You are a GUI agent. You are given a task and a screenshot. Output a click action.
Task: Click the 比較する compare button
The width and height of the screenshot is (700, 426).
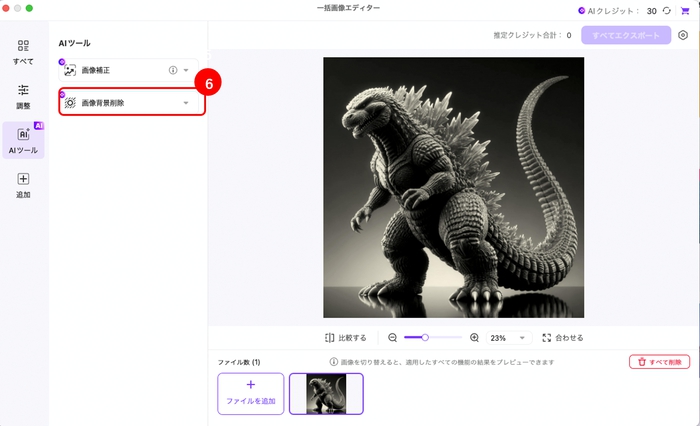click(x=346, y=338)
